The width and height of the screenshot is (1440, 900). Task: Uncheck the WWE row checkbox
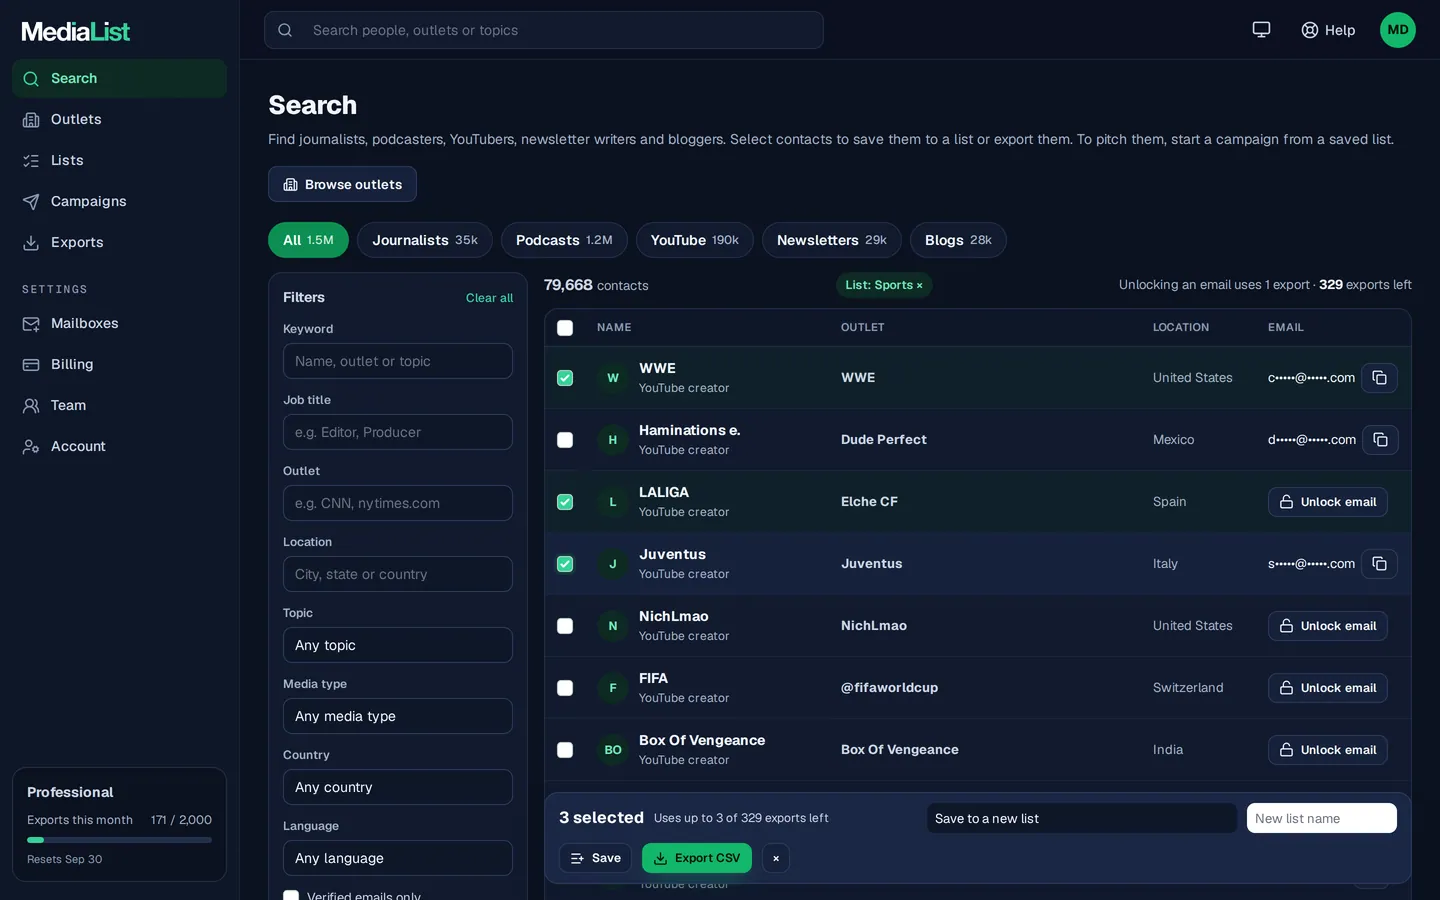(x=565, y=378)
